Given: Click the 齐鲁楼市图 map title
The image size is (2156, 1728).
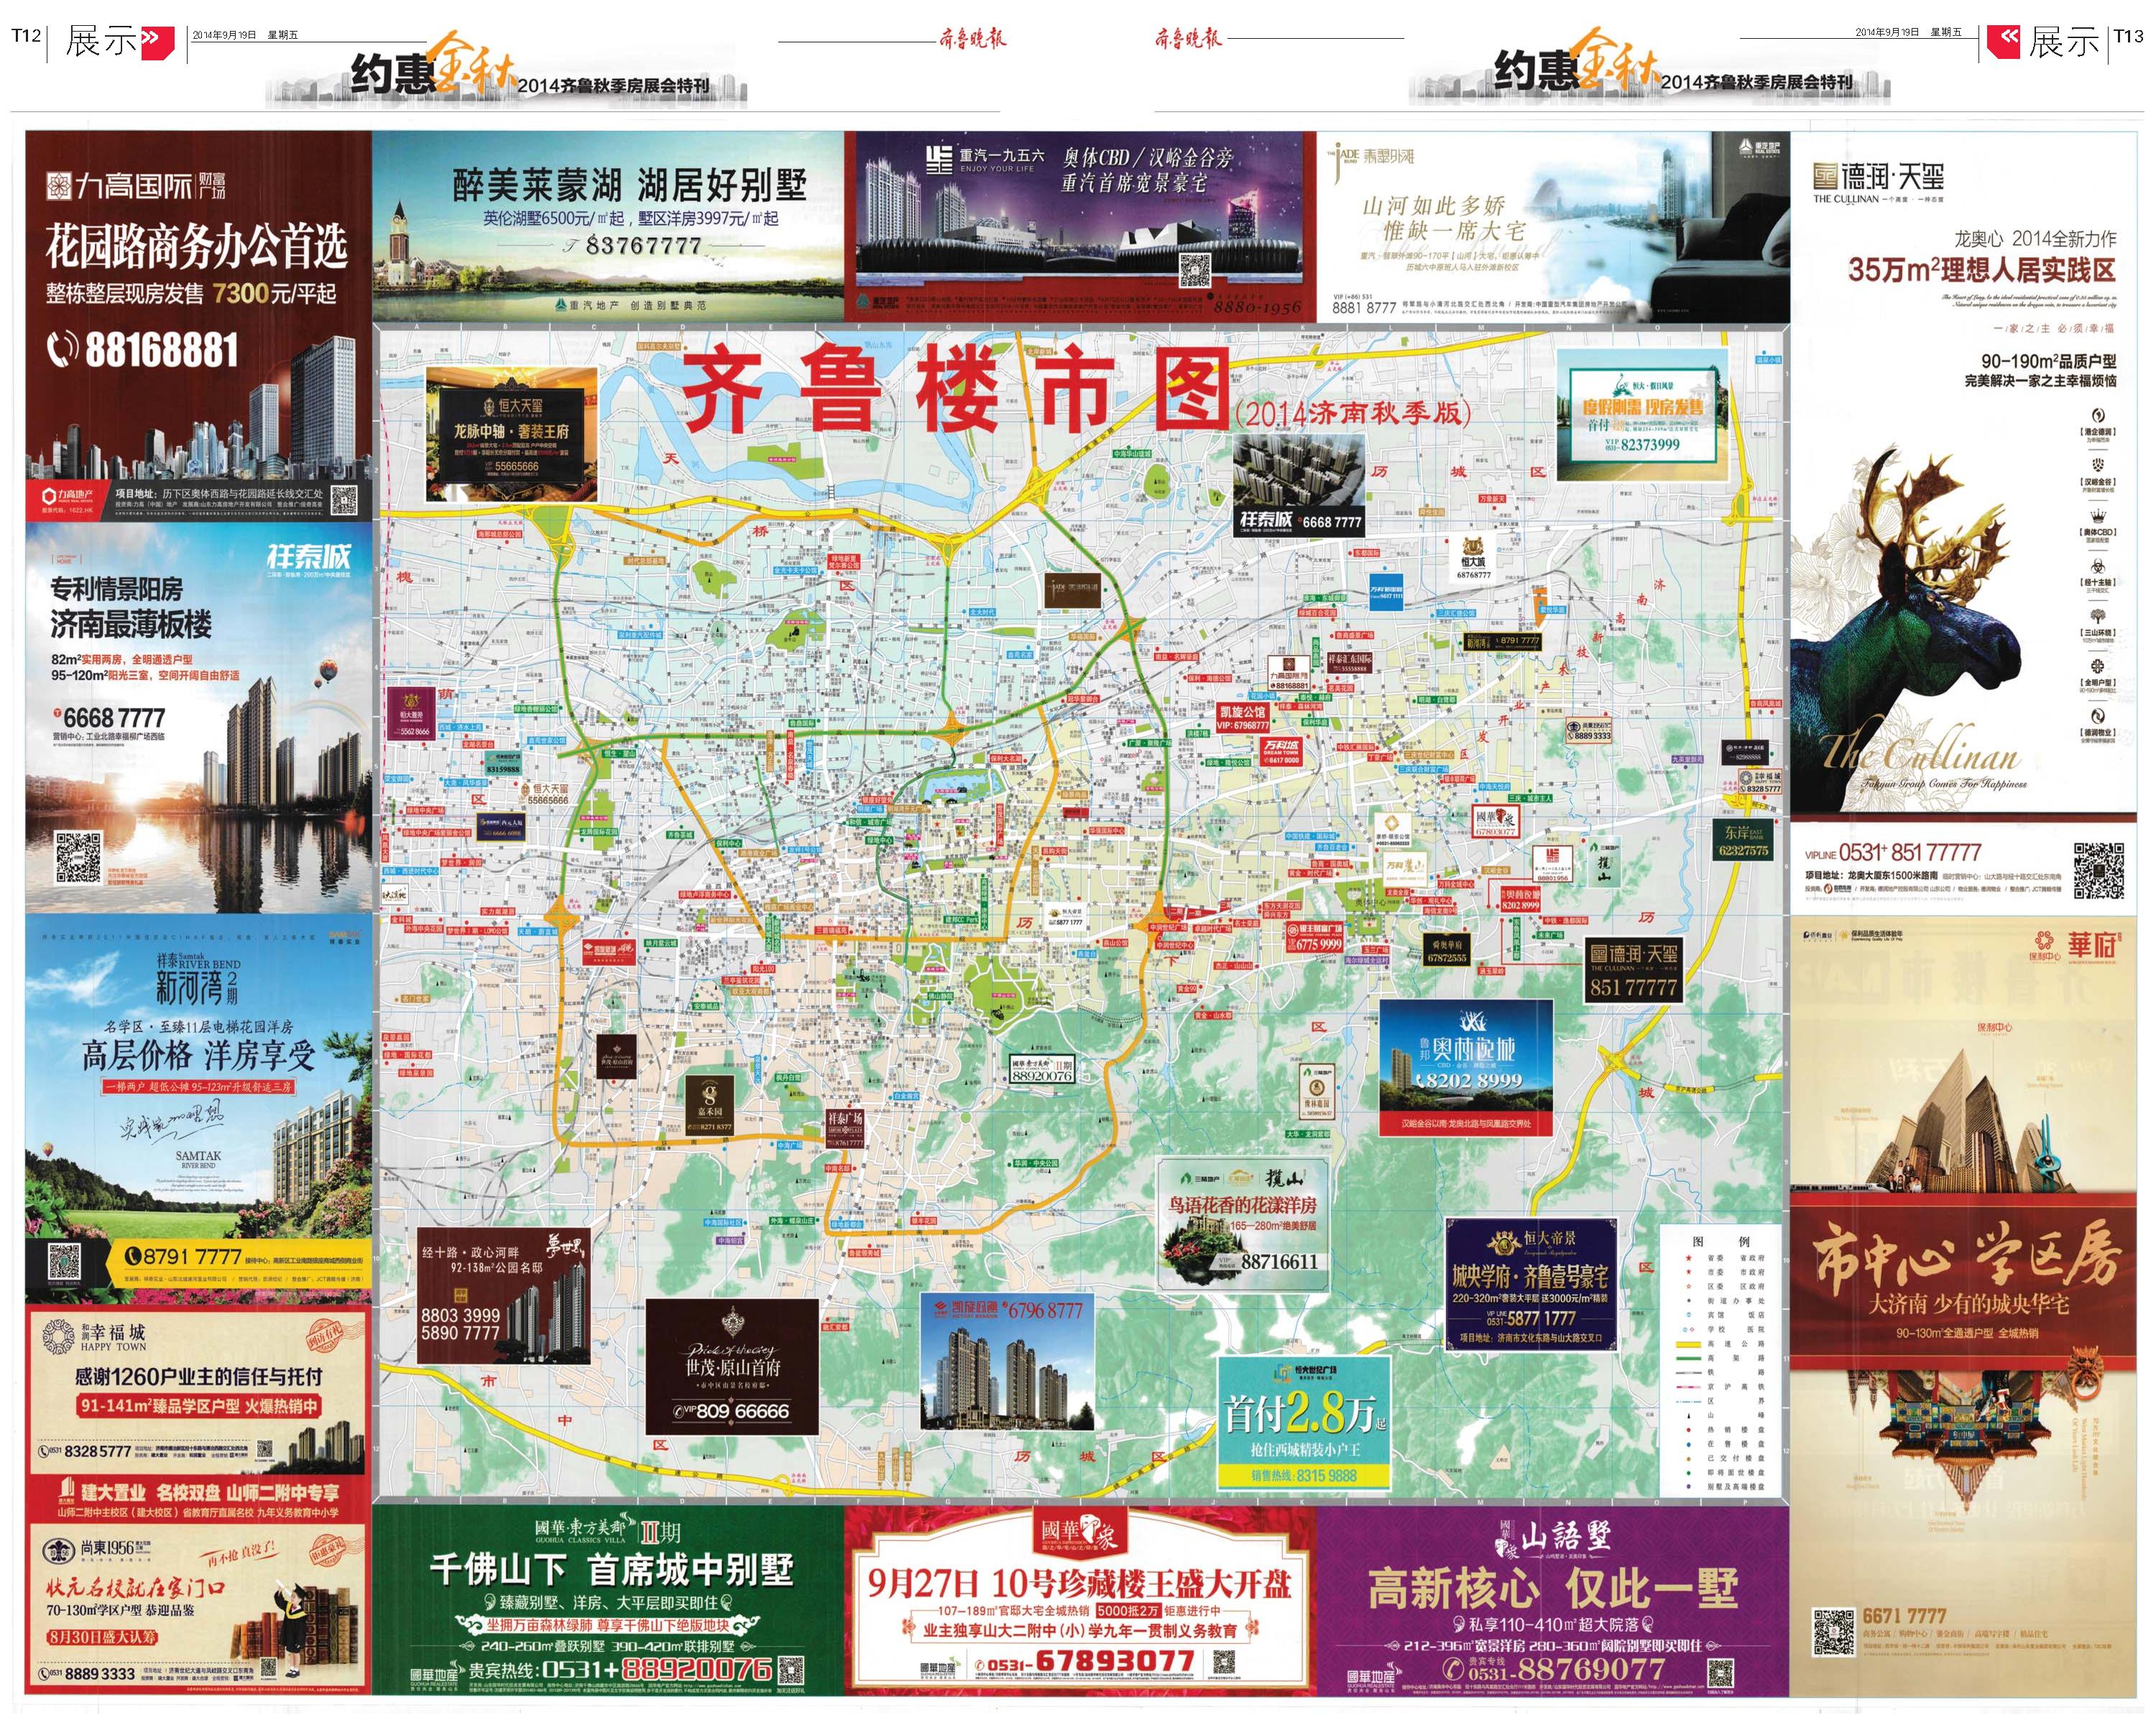Looking at the screenshot, I should 955,390.
